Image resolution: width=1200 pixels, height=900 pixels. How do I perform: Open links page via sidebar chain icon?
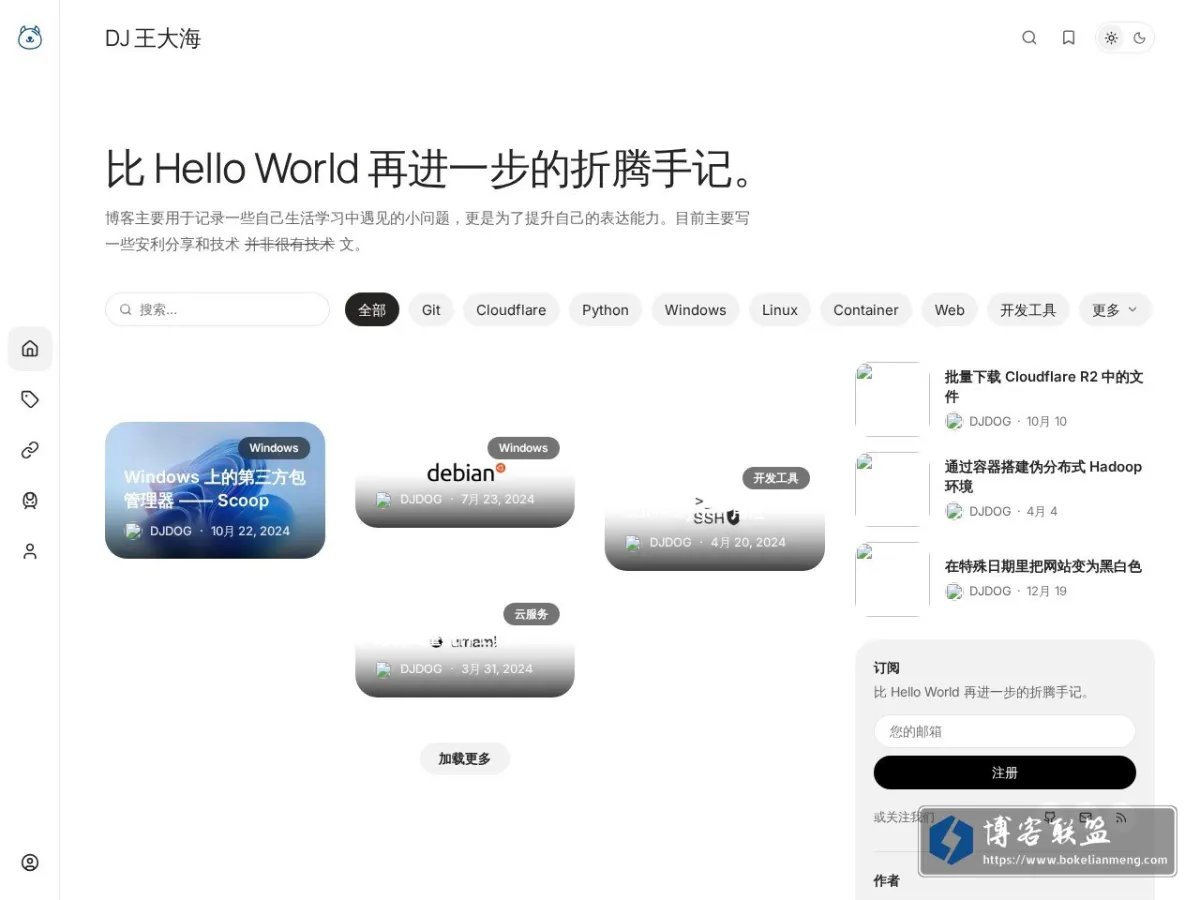coord(30,450)
